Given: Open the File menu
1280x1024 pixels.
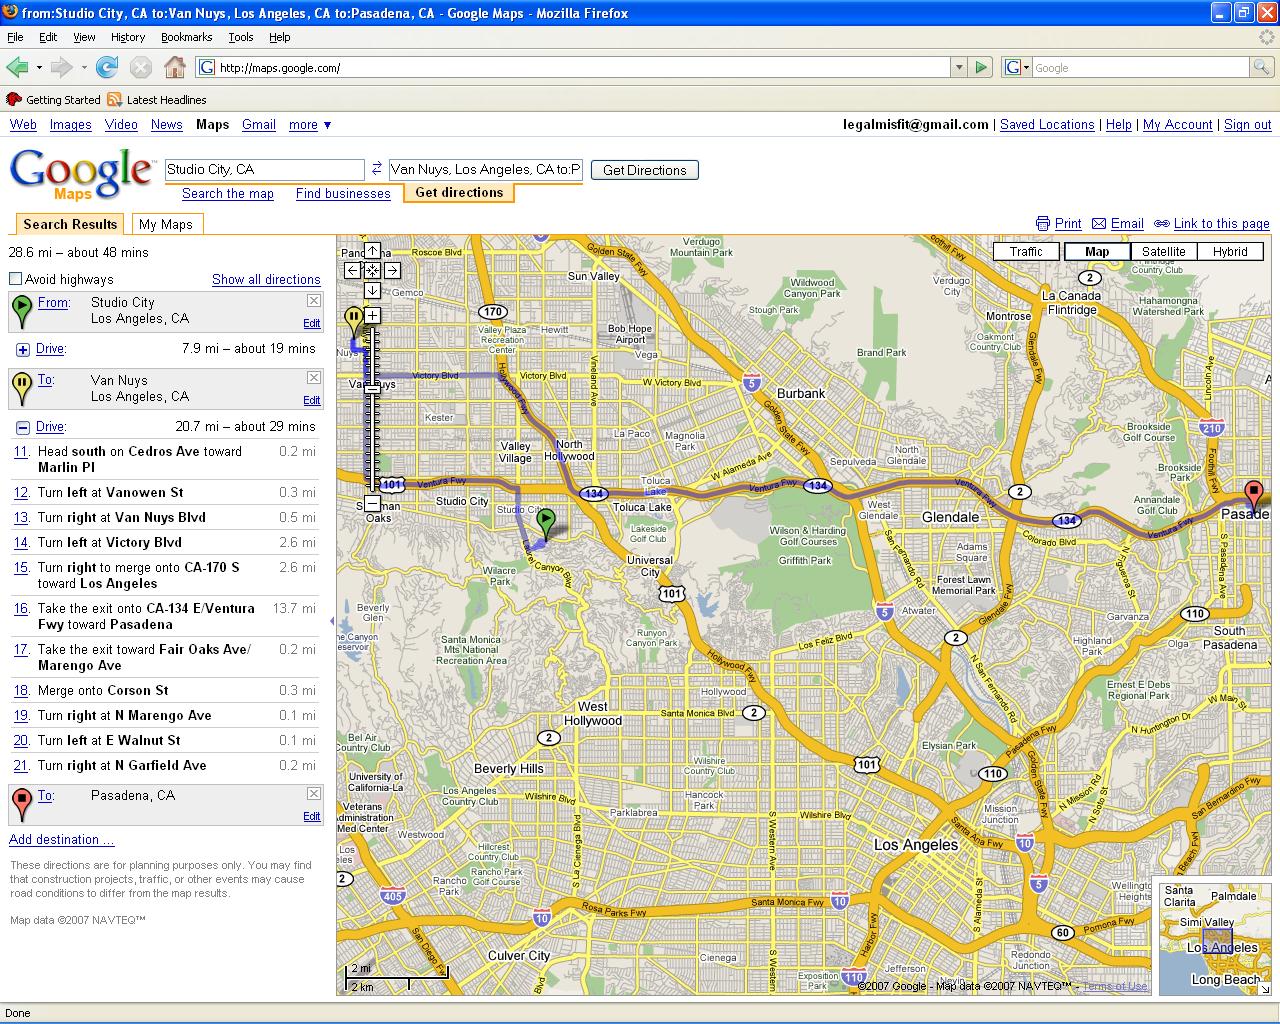Looking at the screenshot, I should coord(15,37).
